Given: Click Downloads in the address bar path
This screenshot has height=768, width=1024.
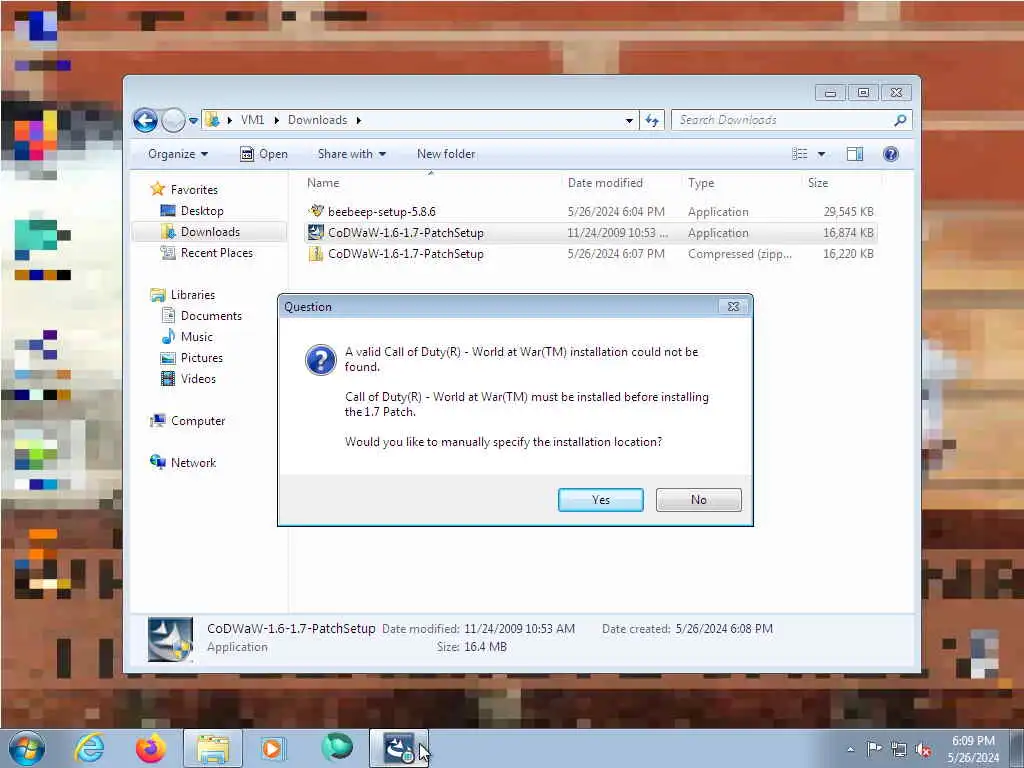Looking at the screenshot, I should coord(317,120).
